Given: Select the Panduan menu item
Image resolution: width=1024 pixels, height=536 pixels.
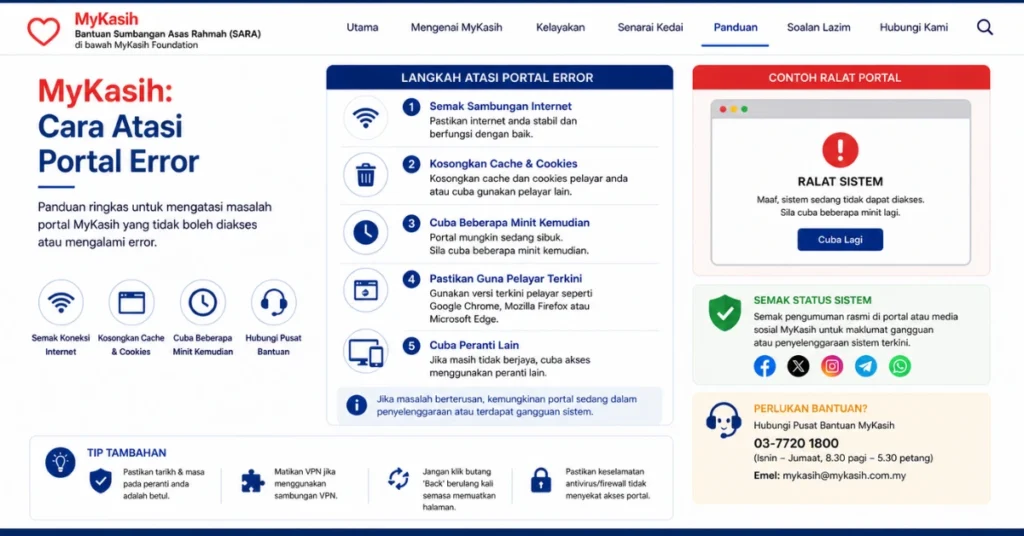Looking at the screenshot, I should (735, 27).
